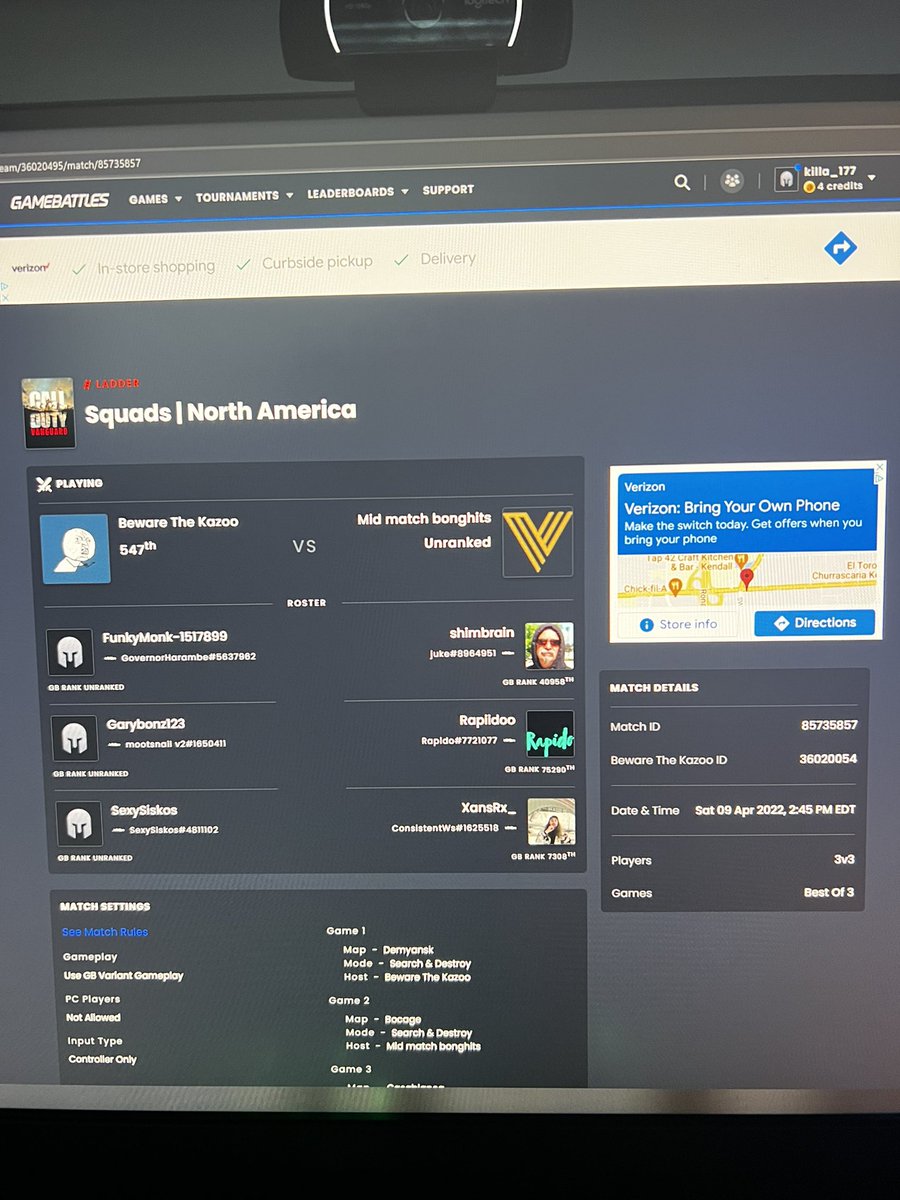900x1200 pixels.
Task: Click shimbrain profile photo
Action: pos(549,646)
